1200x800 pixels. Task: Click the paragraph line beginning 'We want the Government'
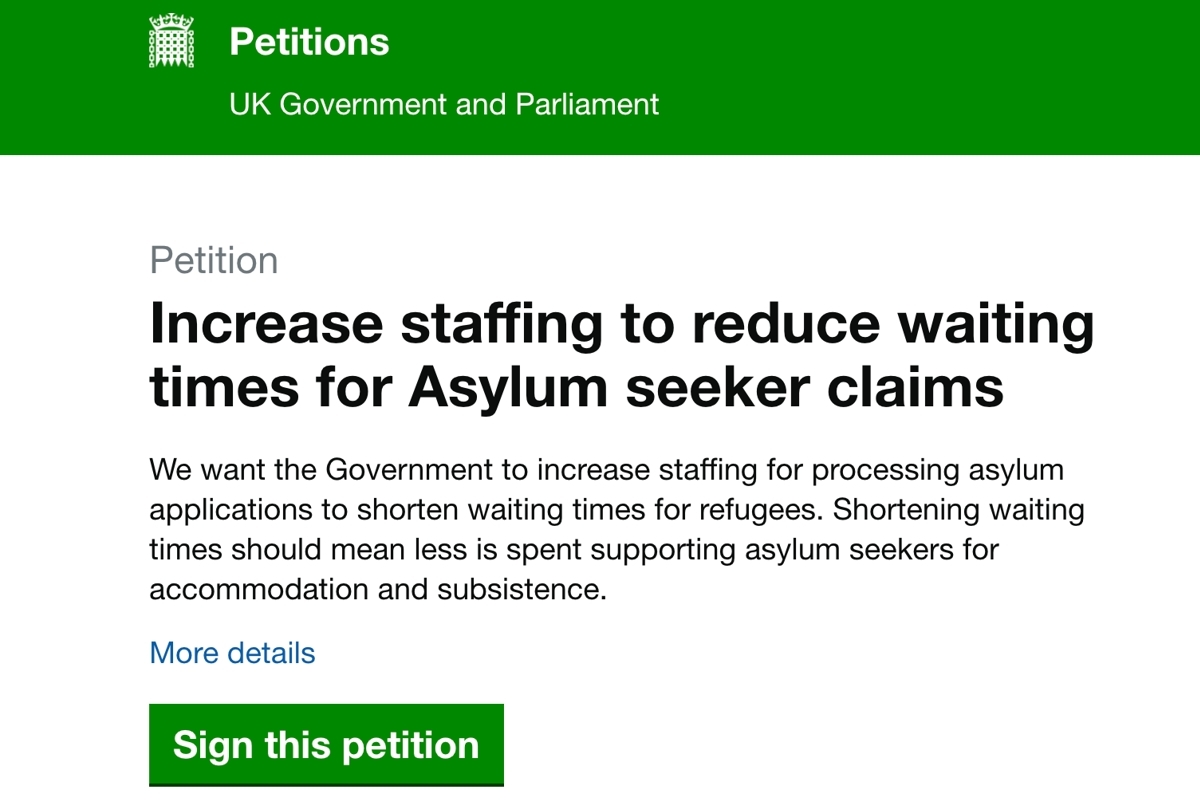pyautogui.click(x=607, y=470)
